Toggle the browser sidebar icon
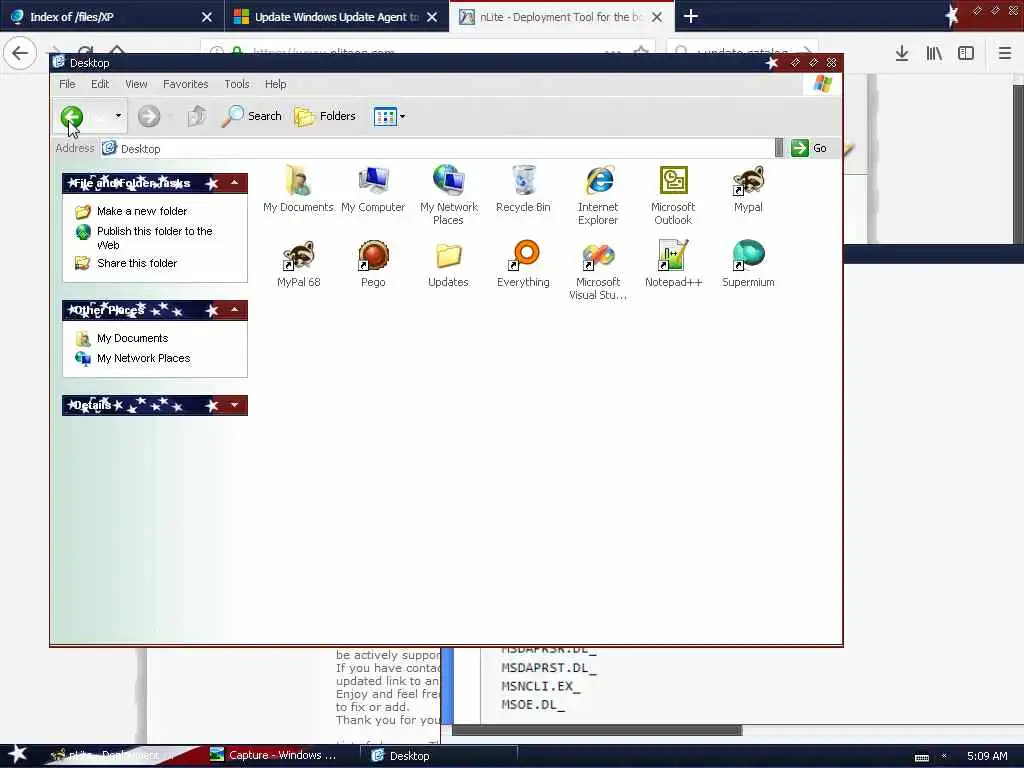Image resolution: width=1024 pixels, height=768 pixels. coord(966,53)
